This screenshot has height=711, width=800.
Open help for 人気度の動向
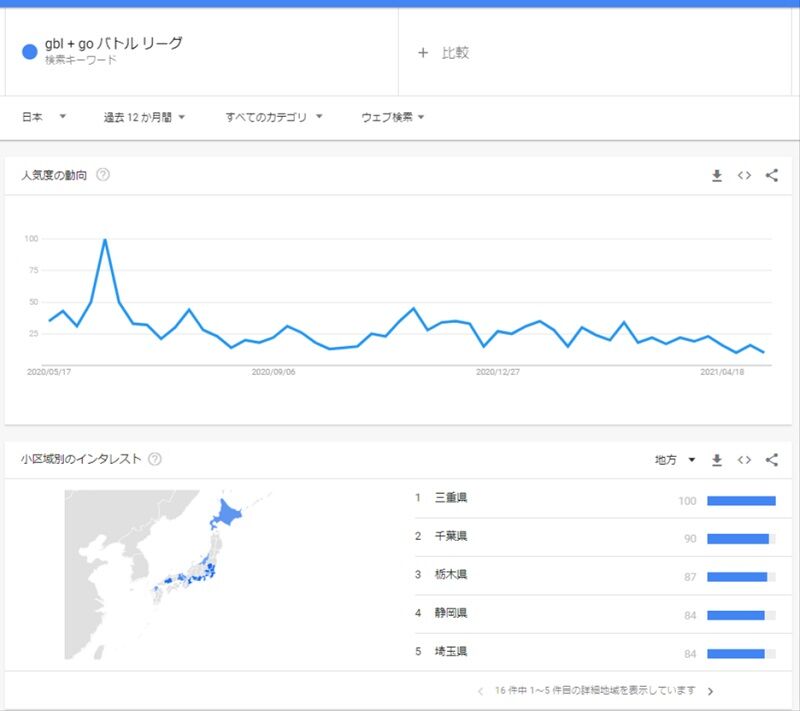pos(103,175)
